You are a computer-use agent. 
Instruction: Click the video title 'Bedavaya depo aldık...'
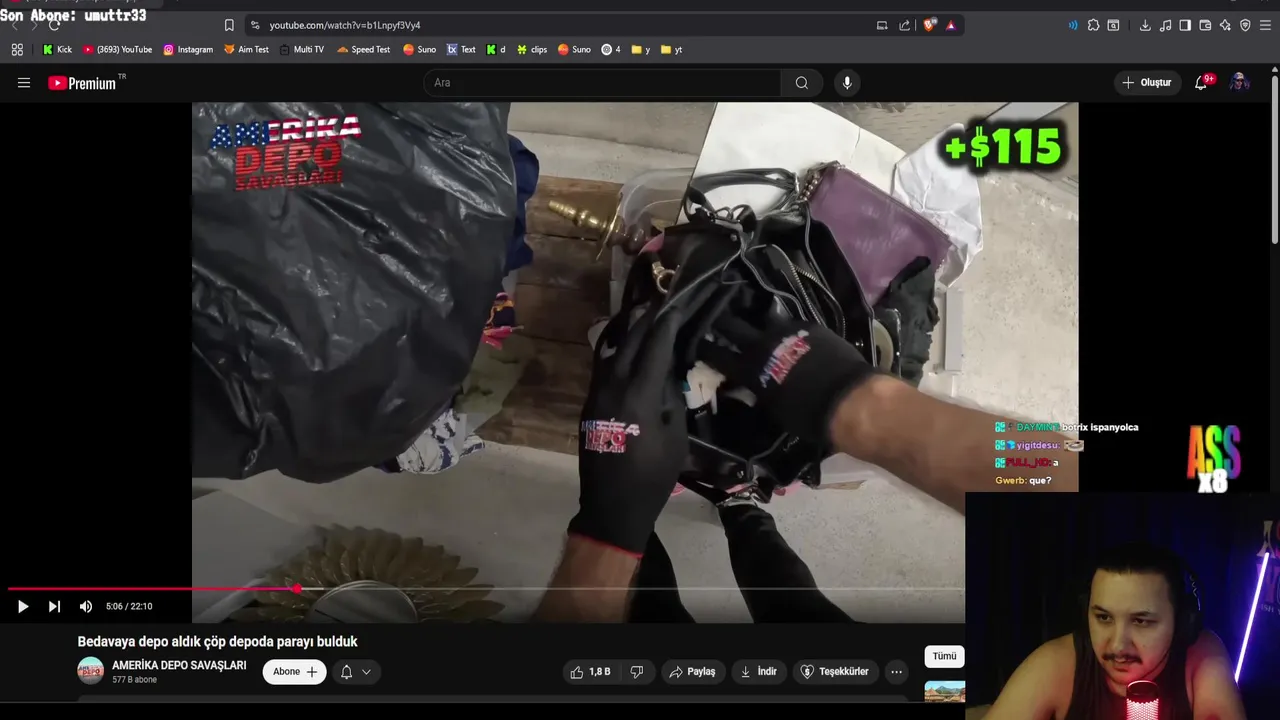pyautogui.click(x=217, y=642)
